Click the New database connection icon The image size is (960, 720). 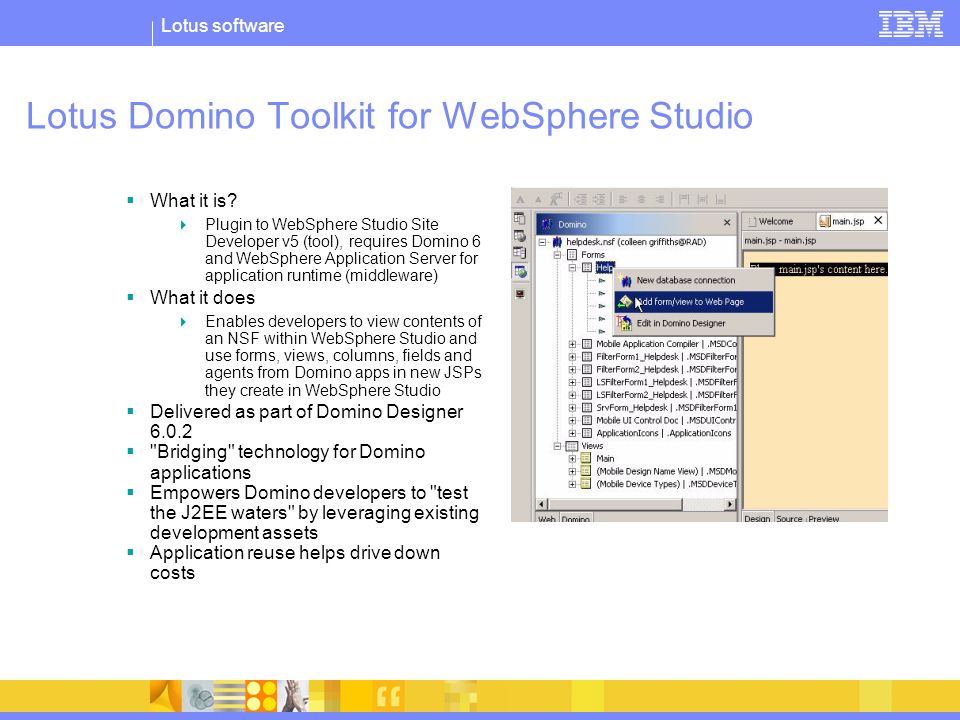point(626,281)
